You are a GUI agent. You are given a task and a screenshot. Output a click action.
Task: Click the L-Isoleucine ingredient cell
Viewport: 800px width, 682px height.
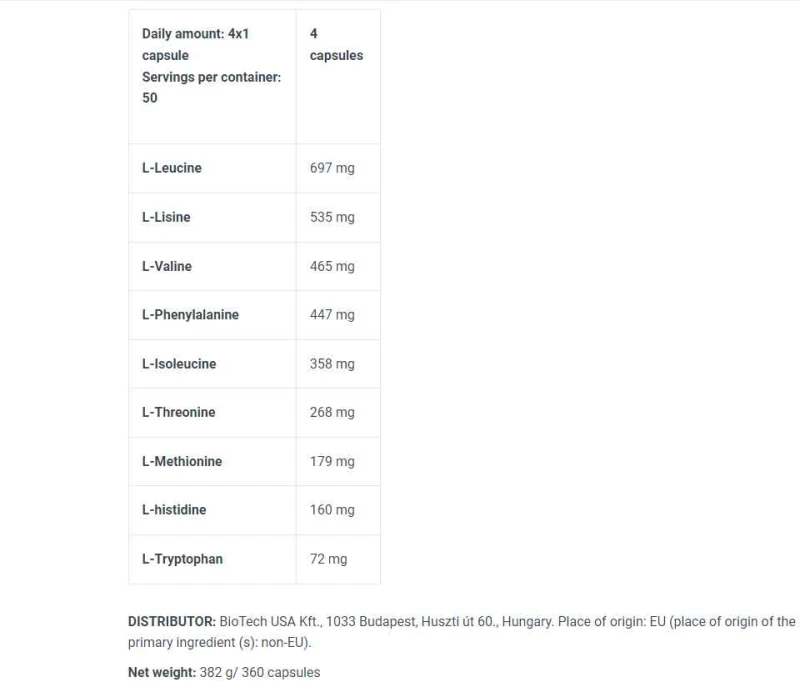click(179, 364)
